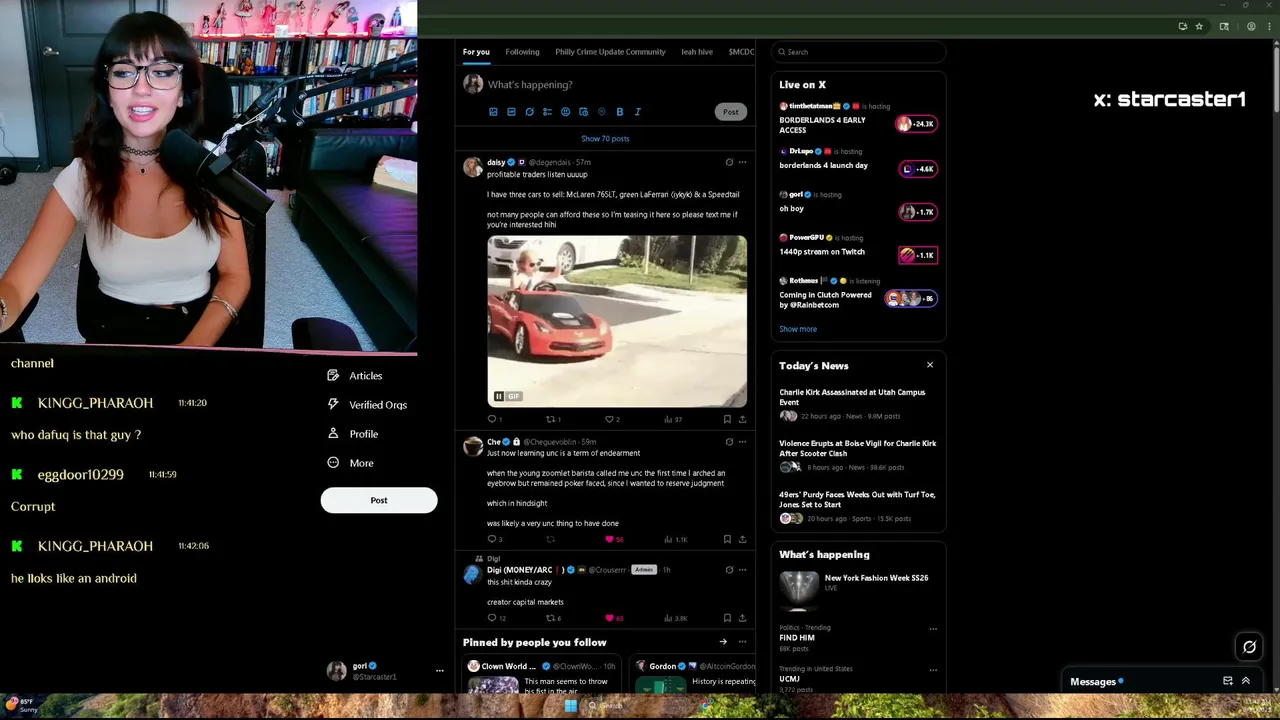Open more options for Pinned by people section
This screenshot has height=720, width=1280.
tap(742, 642)
